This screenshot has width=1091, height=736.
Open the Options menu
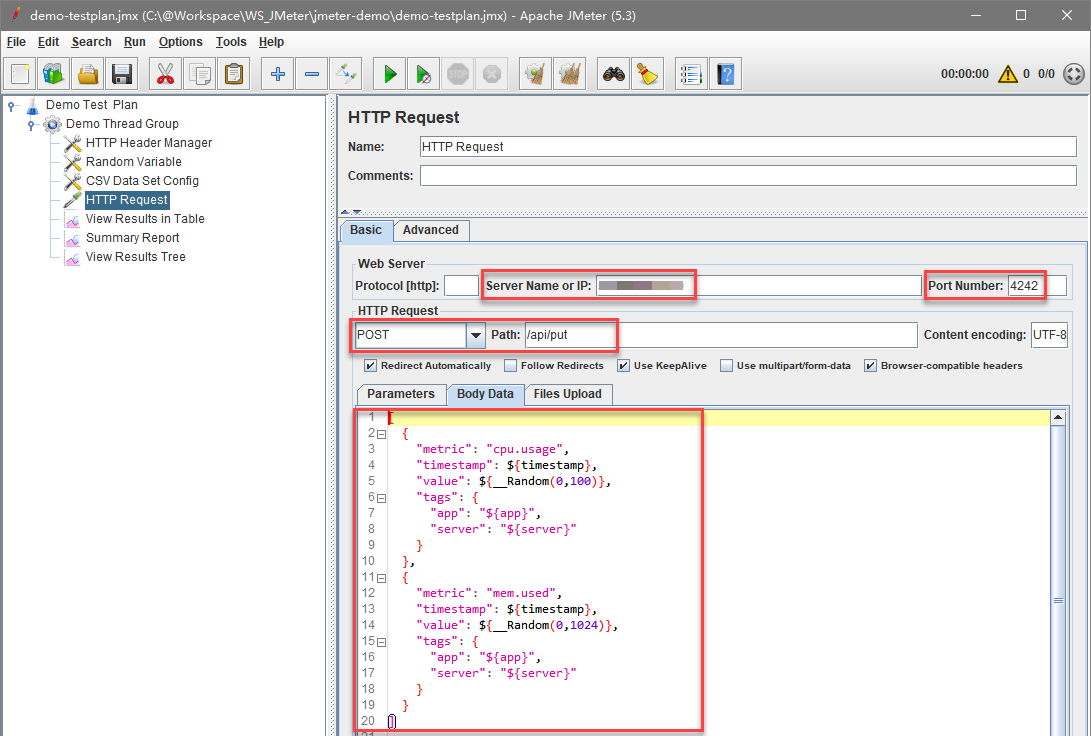[180, 42]
